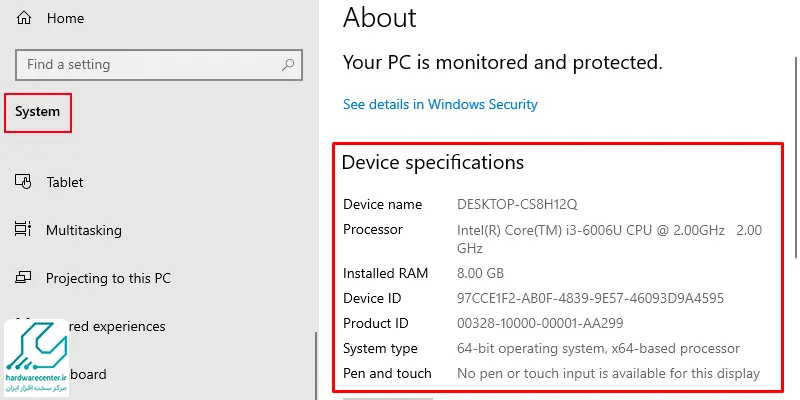The image size is (800, 400).
Task: Select Product ID value 00328-10000-00001-AA299
Action: [540, 323]
